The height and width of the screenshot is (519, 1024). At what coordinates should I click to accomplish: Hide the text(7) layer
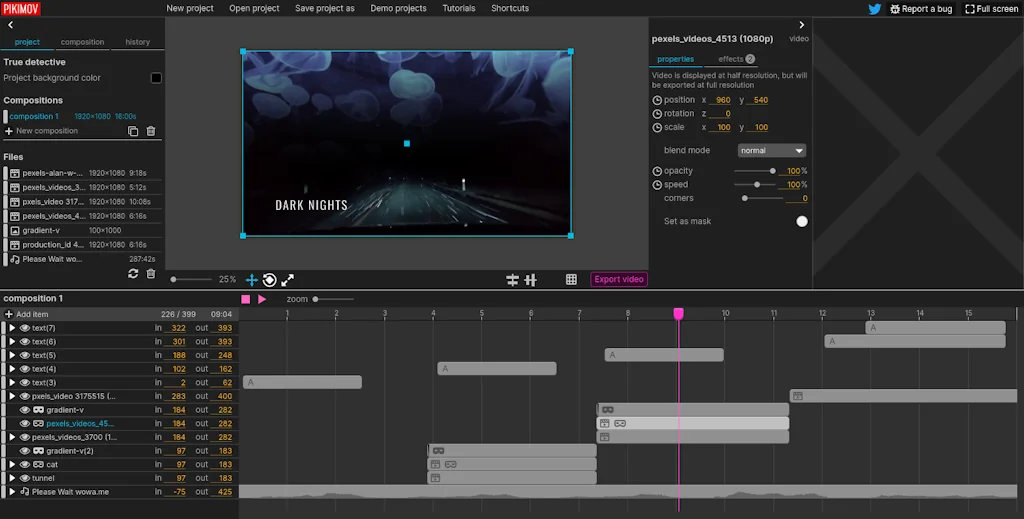point(25,328)
